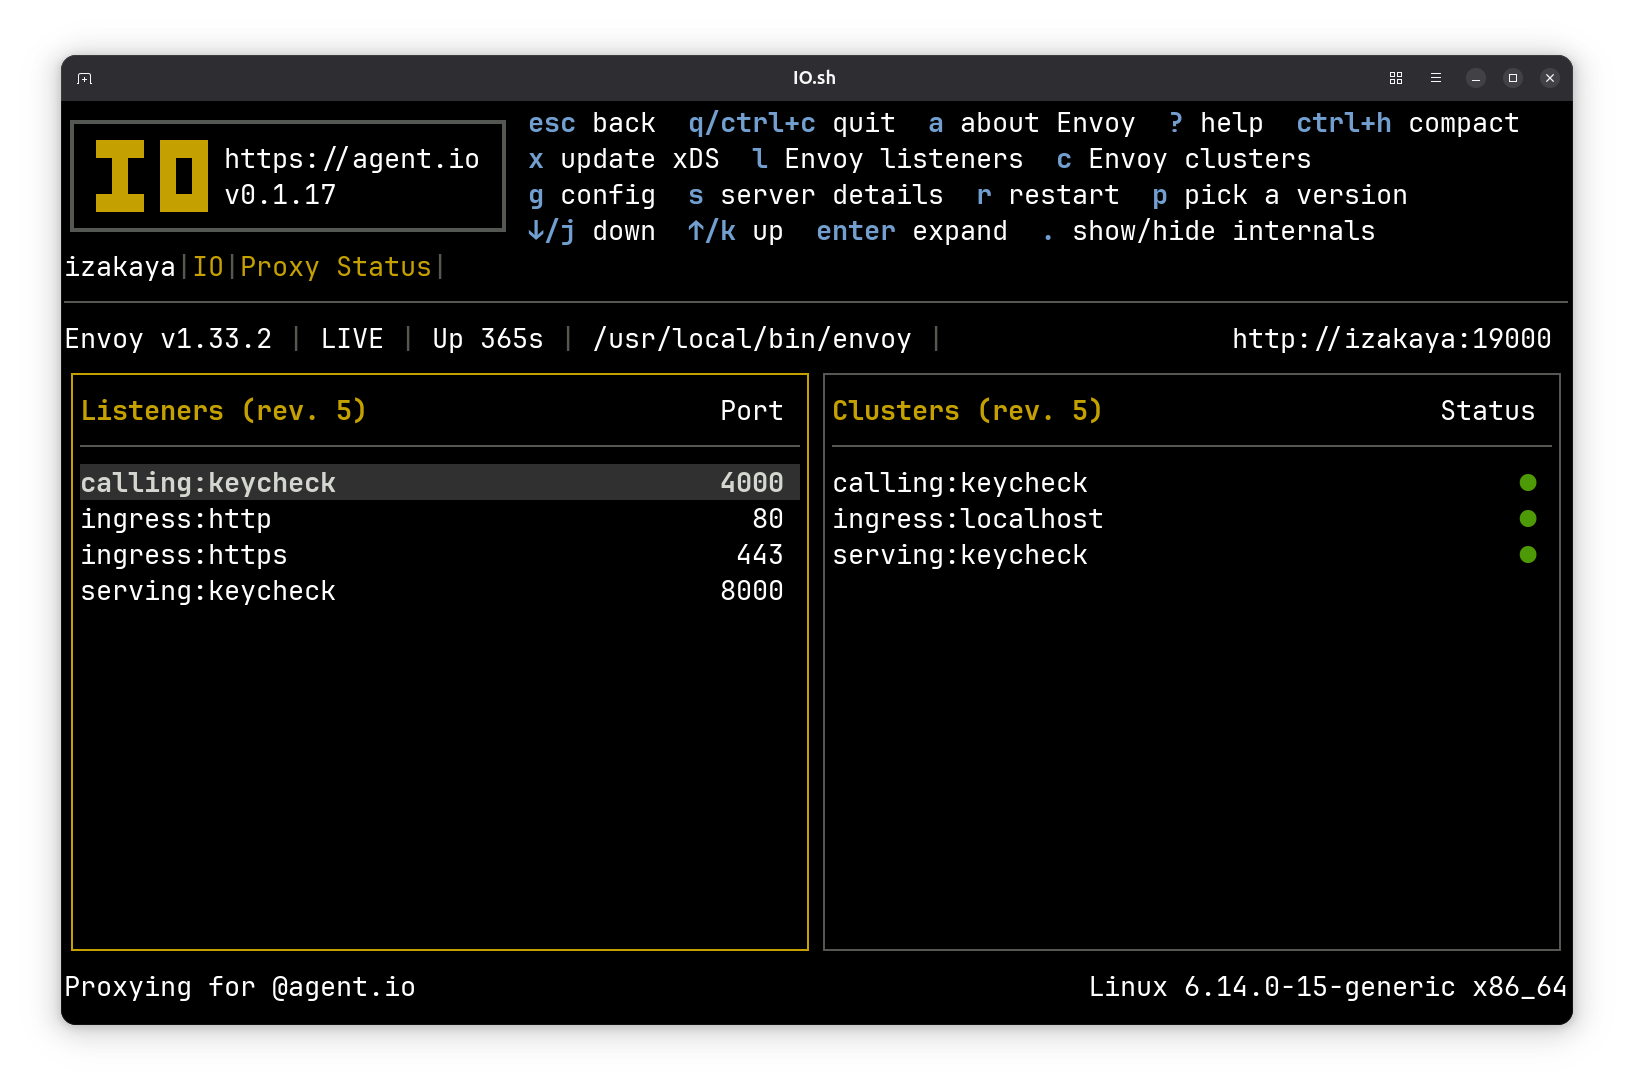Click the server details shortcut
This screenshot has width=1634, height=1092.
816,195
